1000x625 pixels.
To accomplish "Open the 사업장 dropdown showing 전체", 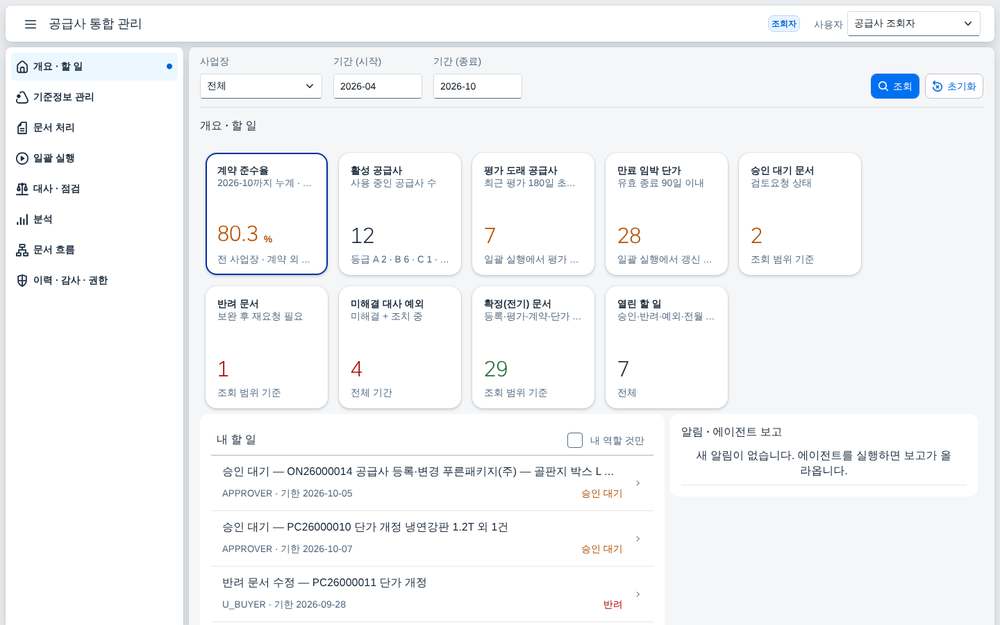I will click(x=261, y=86).
